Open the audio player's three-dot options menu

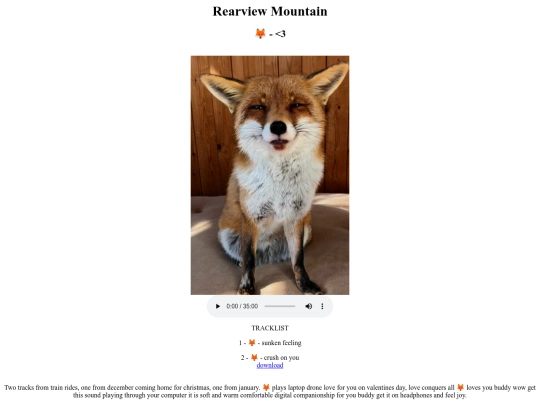point(322,306)
